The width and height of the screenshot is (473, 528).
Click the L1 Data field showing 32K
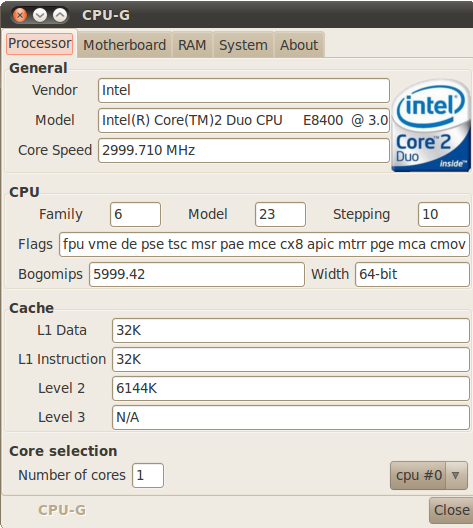(x=291, y=330)
